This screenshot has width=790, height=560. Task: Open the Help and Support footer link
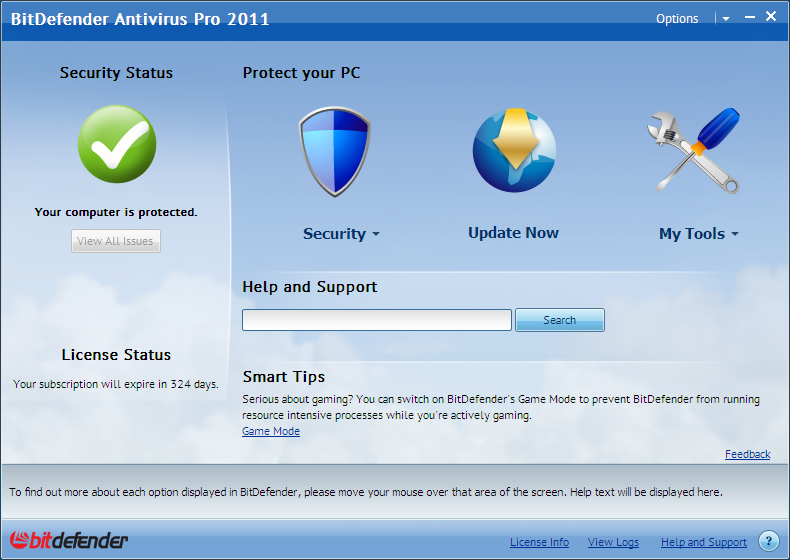point(704,542)
